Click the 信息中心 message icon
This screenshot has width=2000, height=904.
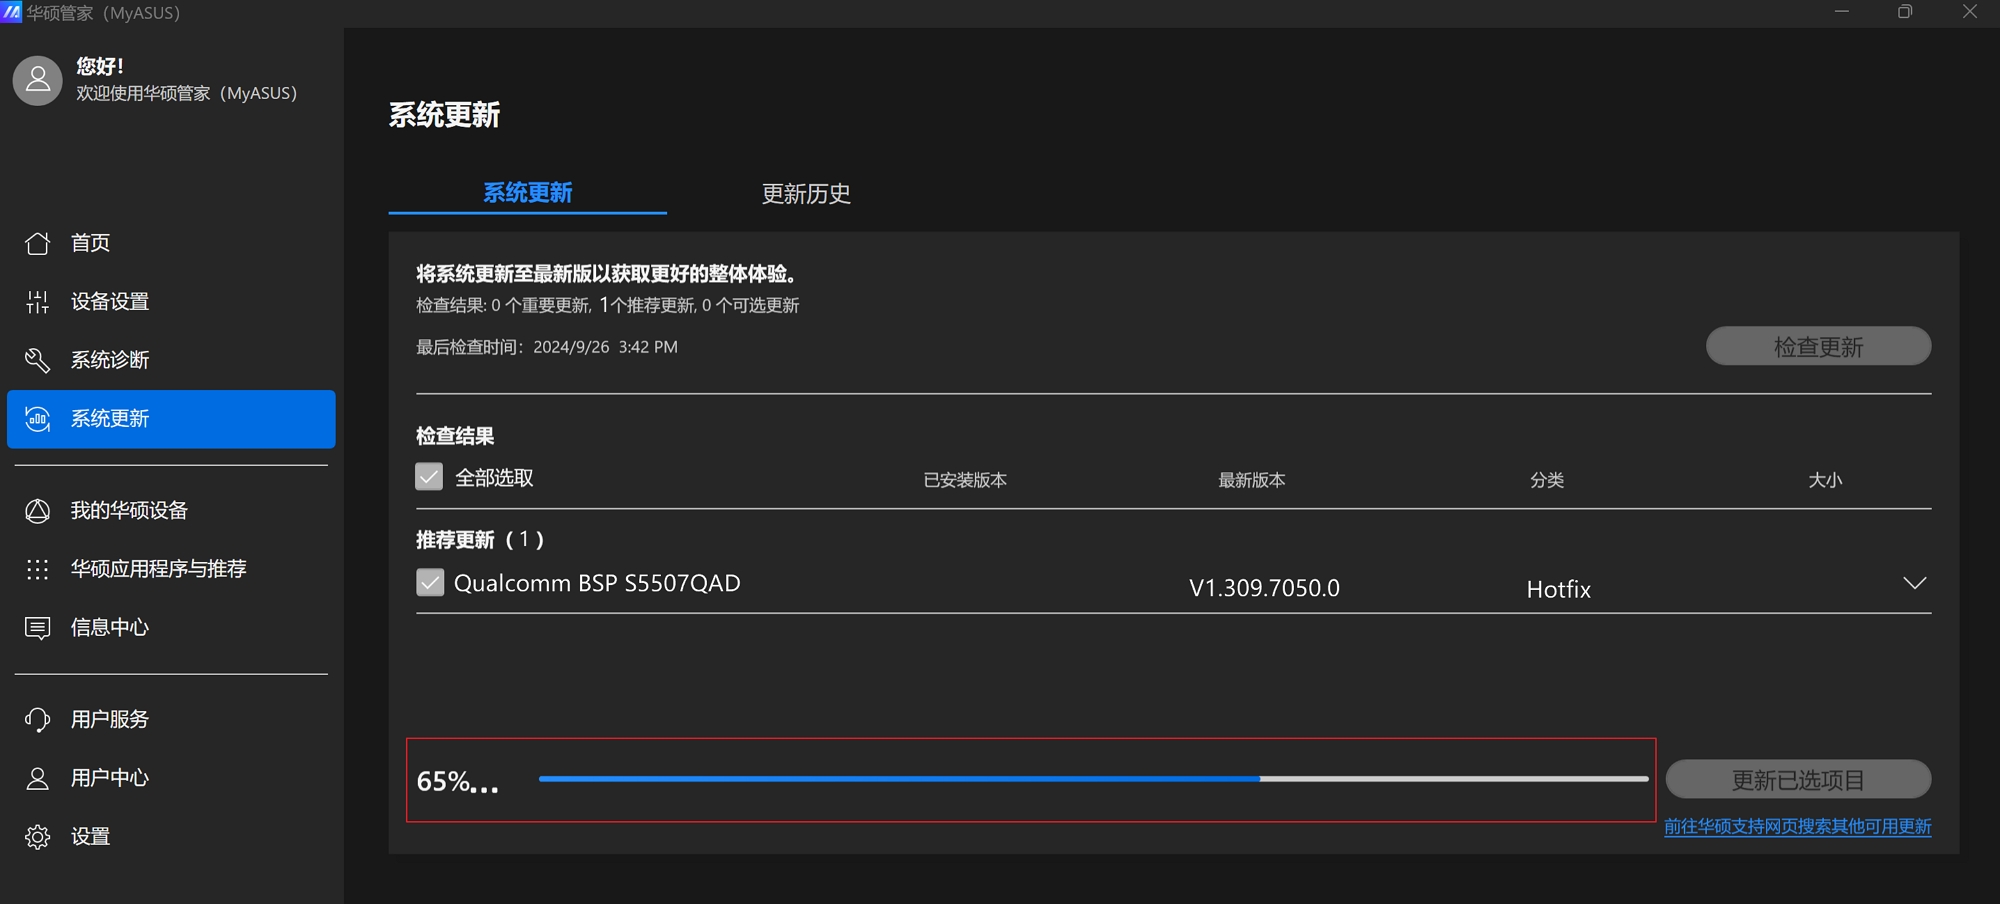pos(38,628)
